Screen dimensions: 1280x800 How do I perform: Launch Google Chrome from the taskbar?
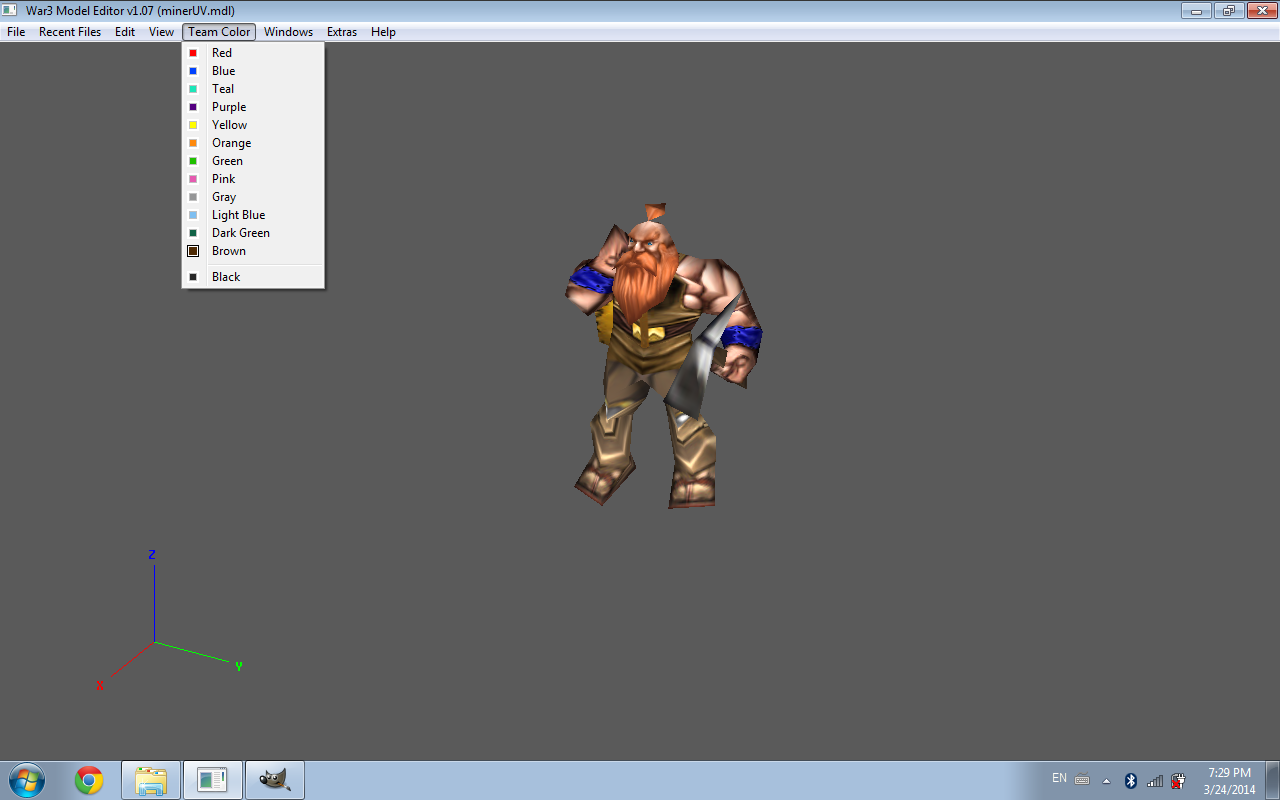(89, 780)
